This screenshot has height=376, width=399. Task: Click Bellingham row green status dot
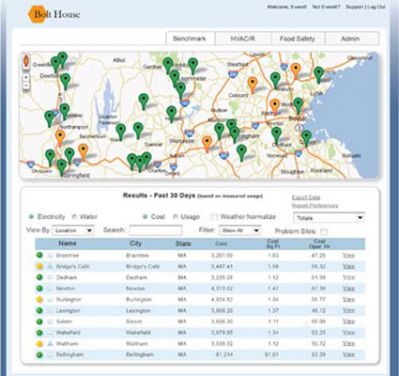tap(40, 355)
